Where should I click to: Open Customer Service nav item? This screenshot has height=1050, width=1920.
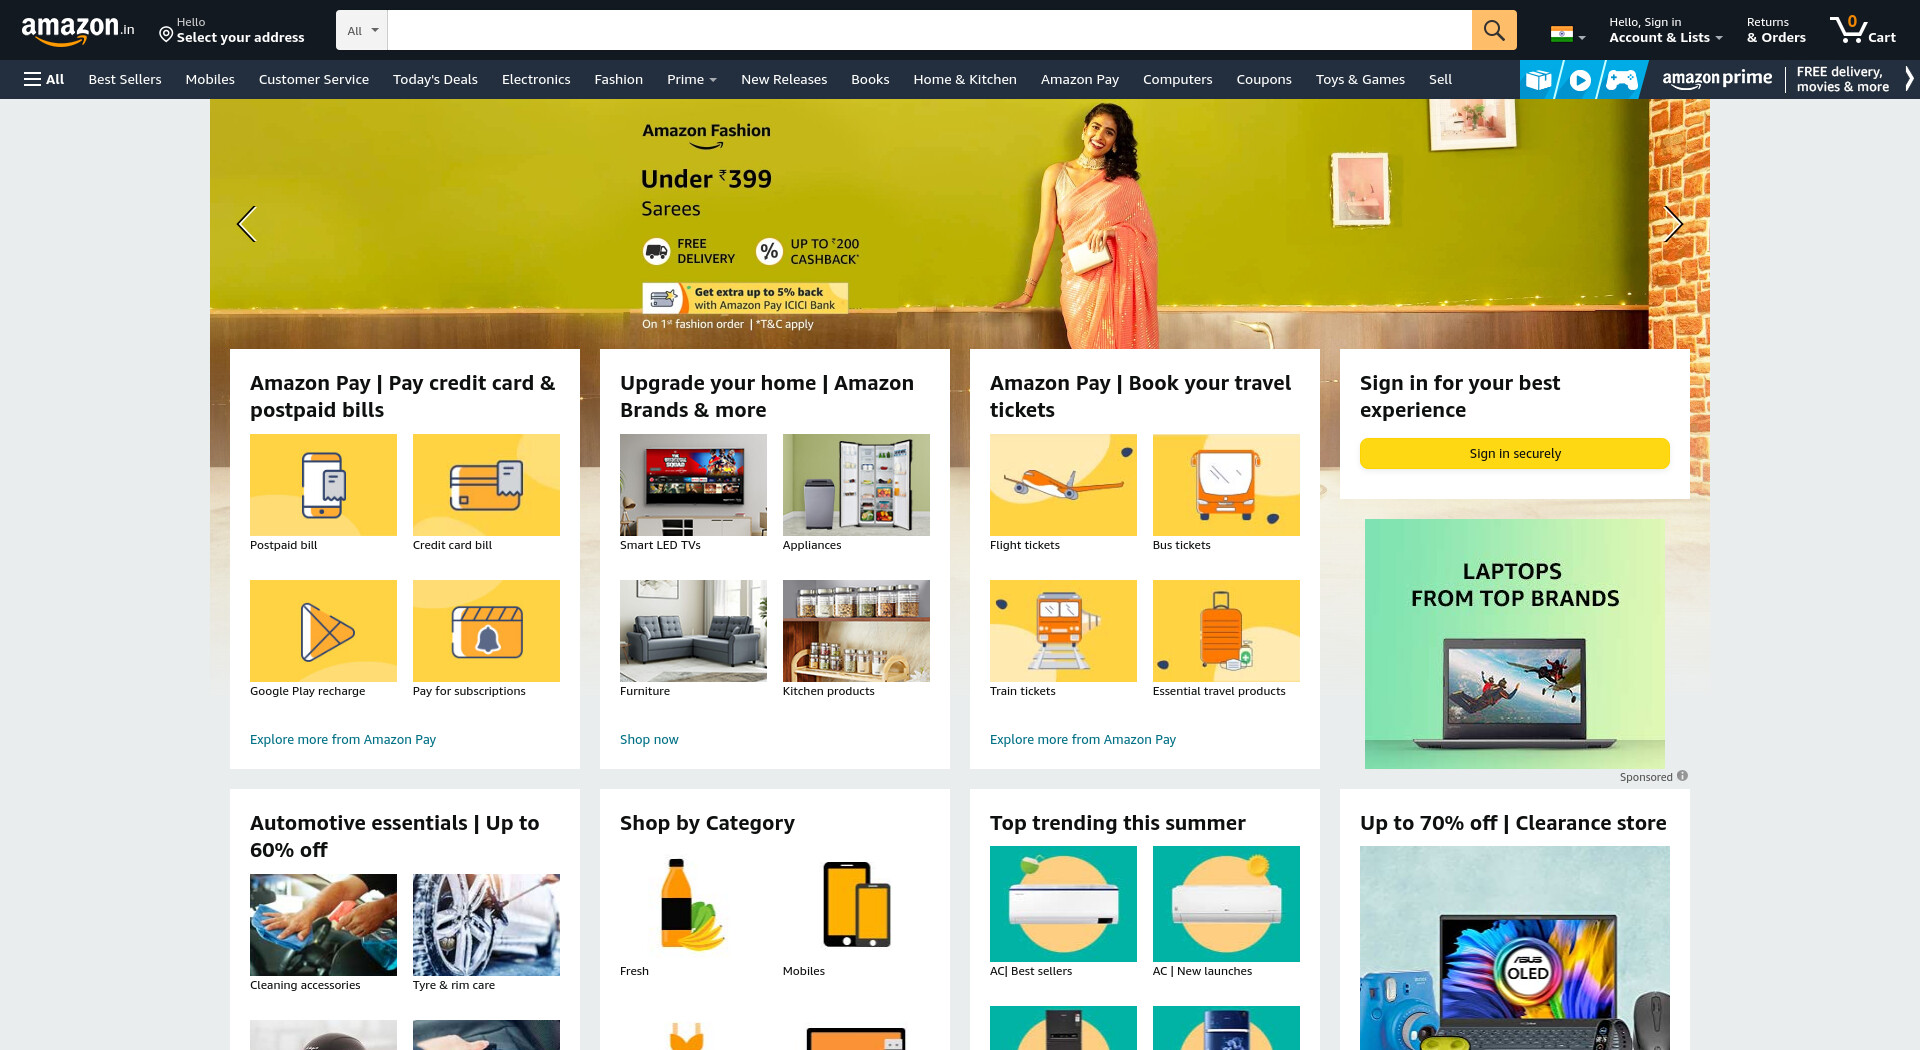coord(314,79)
